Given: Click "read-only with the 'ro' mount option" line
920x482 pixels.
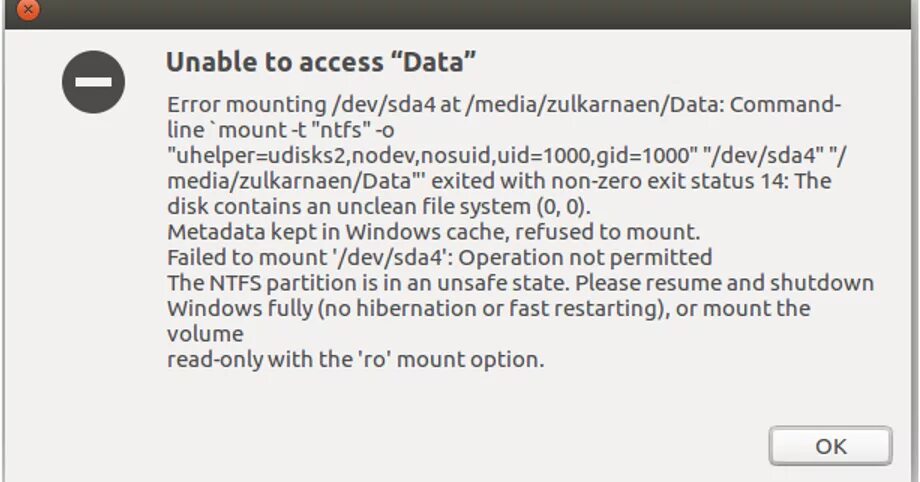Looking at the screenshot, I should tap(355, 359).
